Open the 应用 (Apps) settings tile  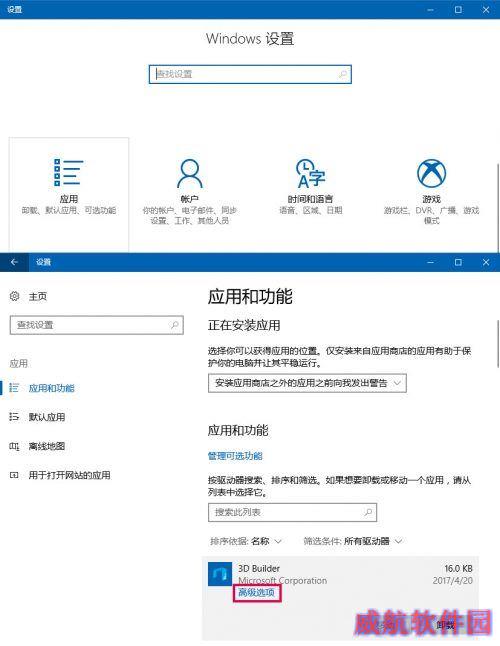[x=69, y=194]
